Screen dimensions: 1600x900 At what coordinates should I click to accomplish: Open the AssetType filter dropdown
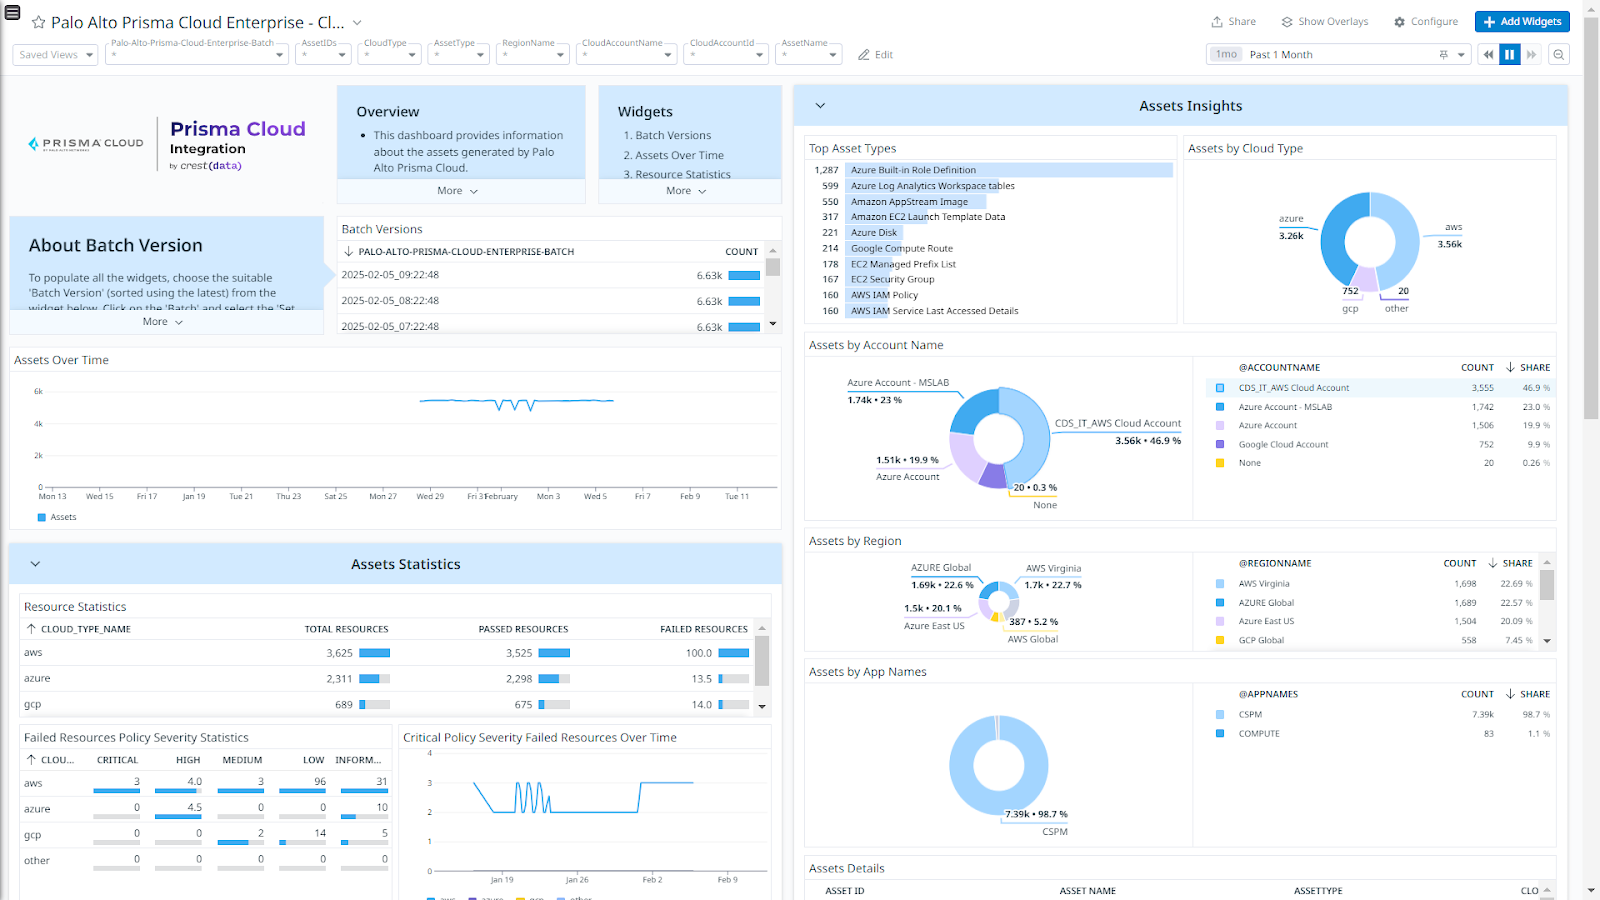[x=459, y=55]
